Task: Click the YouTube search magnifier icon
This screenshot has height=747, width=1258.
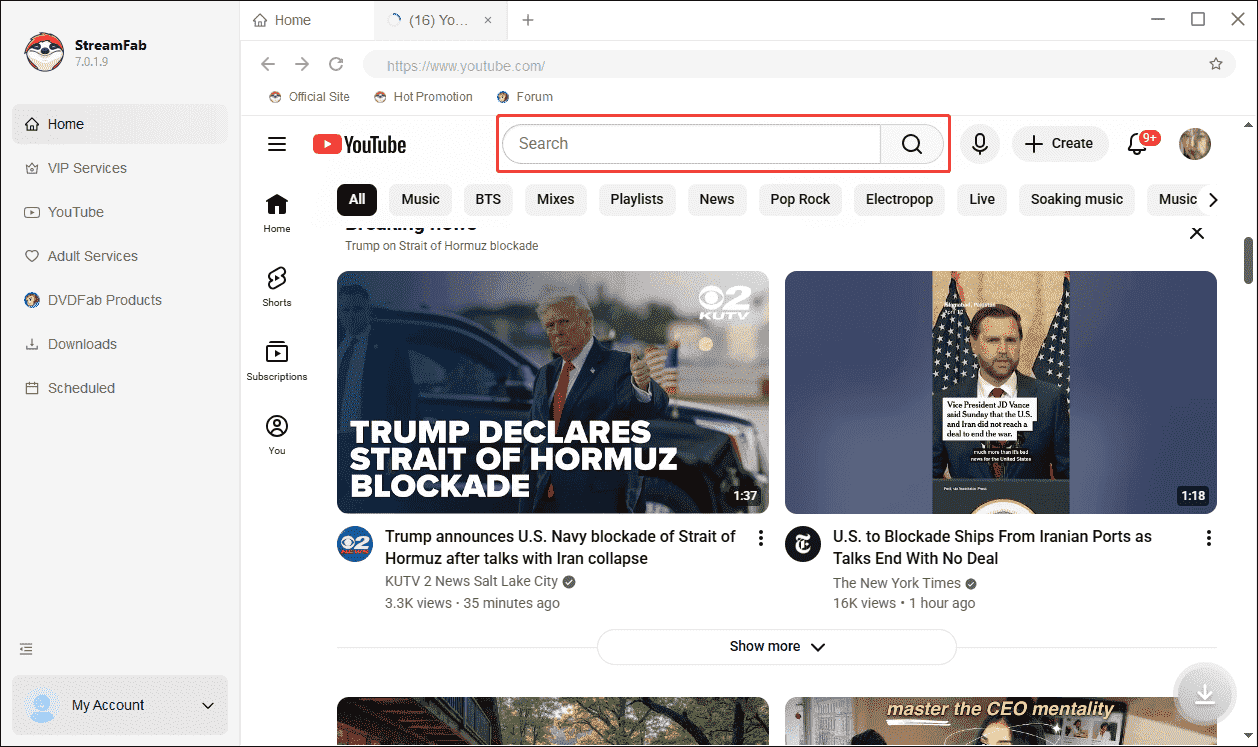Action: pos(911,144)
